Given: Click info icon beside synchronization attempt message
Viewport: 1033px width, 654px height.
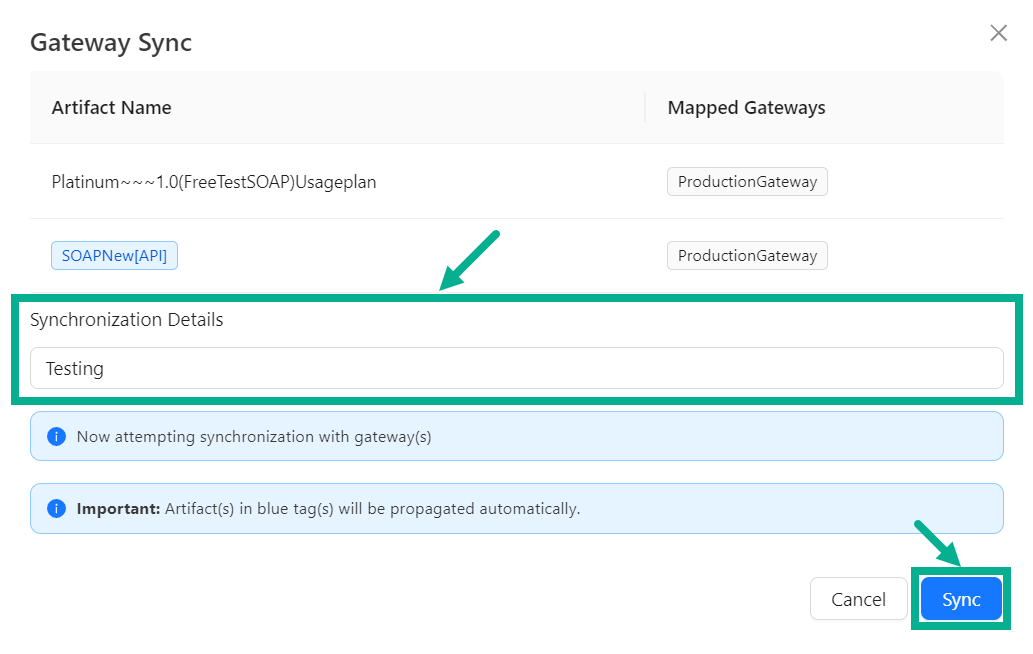Looking at the screenshot, I should pyautogui.click(x=57, y=436).
